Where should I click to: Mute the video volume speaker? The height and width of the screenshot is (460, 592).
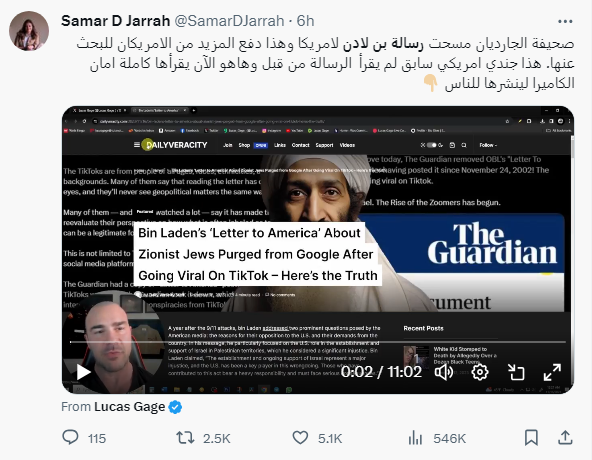[444, 372]
